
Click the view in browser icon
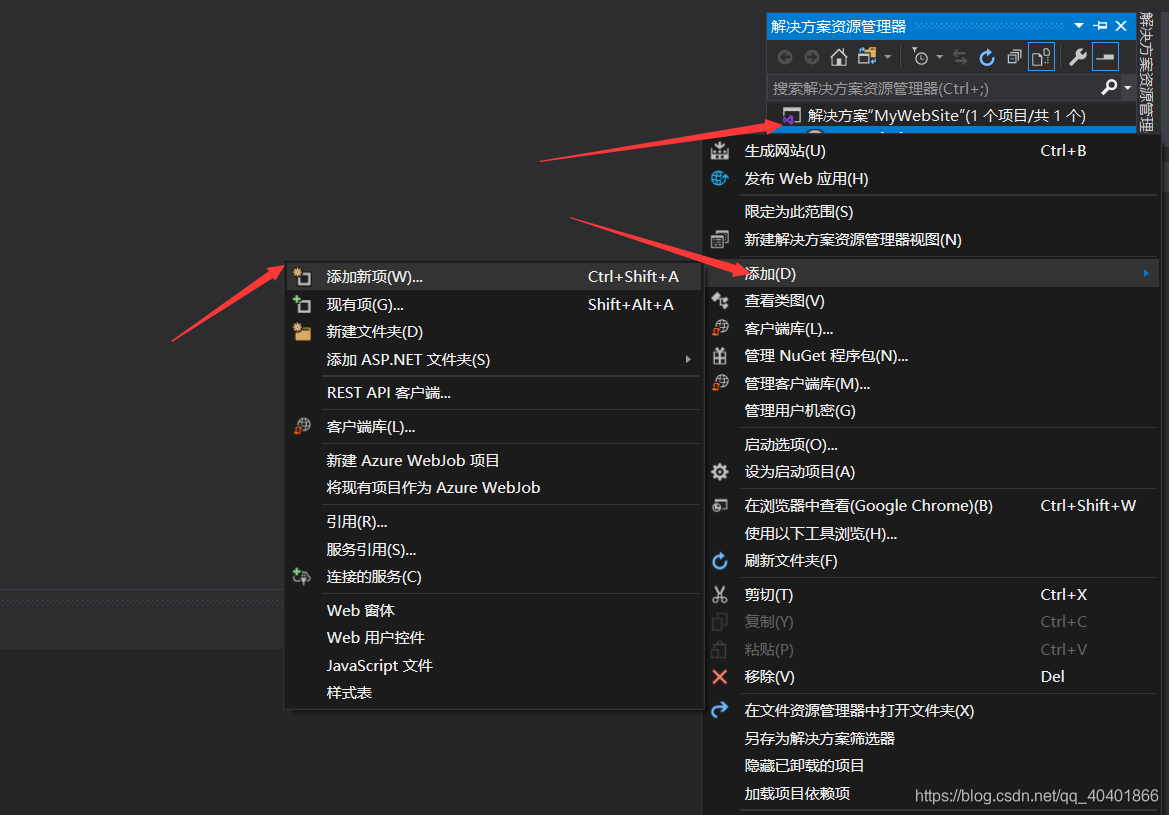[x=719, y=506]
